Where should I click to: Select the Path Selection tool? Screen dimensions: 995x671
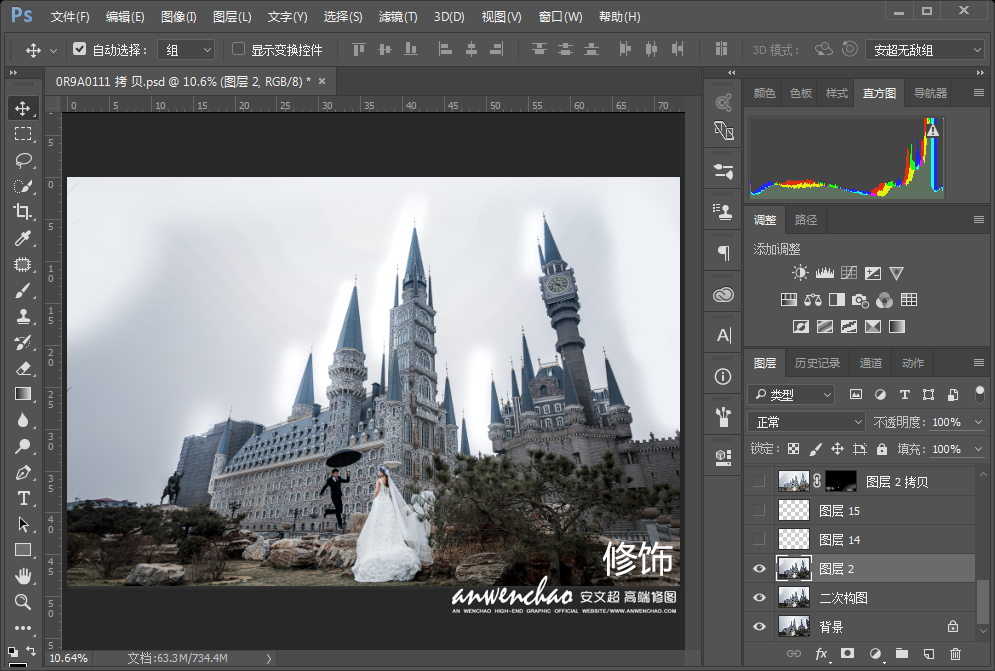pyautogui.click(x=23, y=524)
